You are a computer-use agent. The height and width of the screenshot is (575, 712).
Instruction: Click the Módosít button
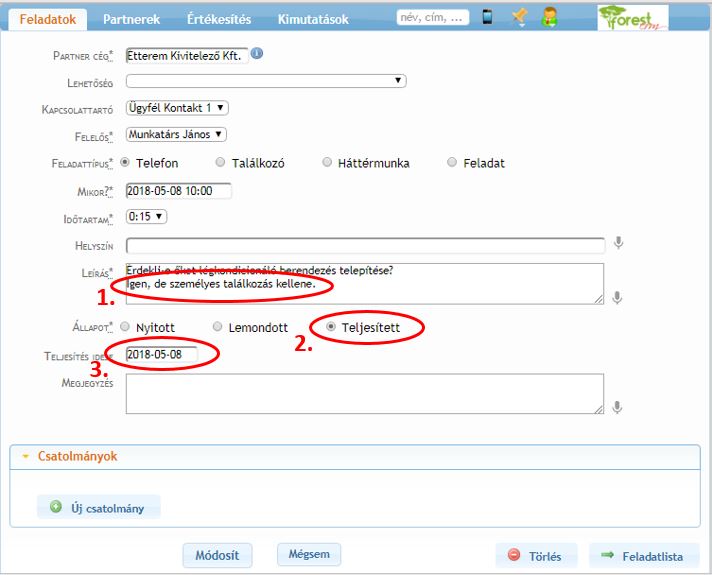pyautogui.click(x=217, y=555)
